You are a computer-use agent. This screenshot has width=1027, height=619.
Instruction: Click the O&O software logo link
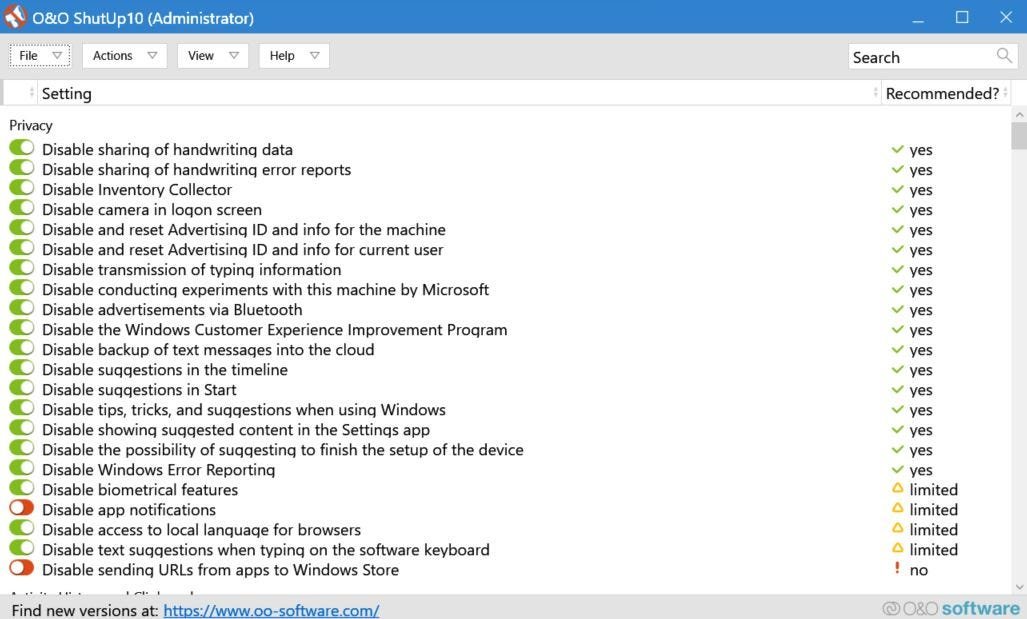[x=952, y=609]
